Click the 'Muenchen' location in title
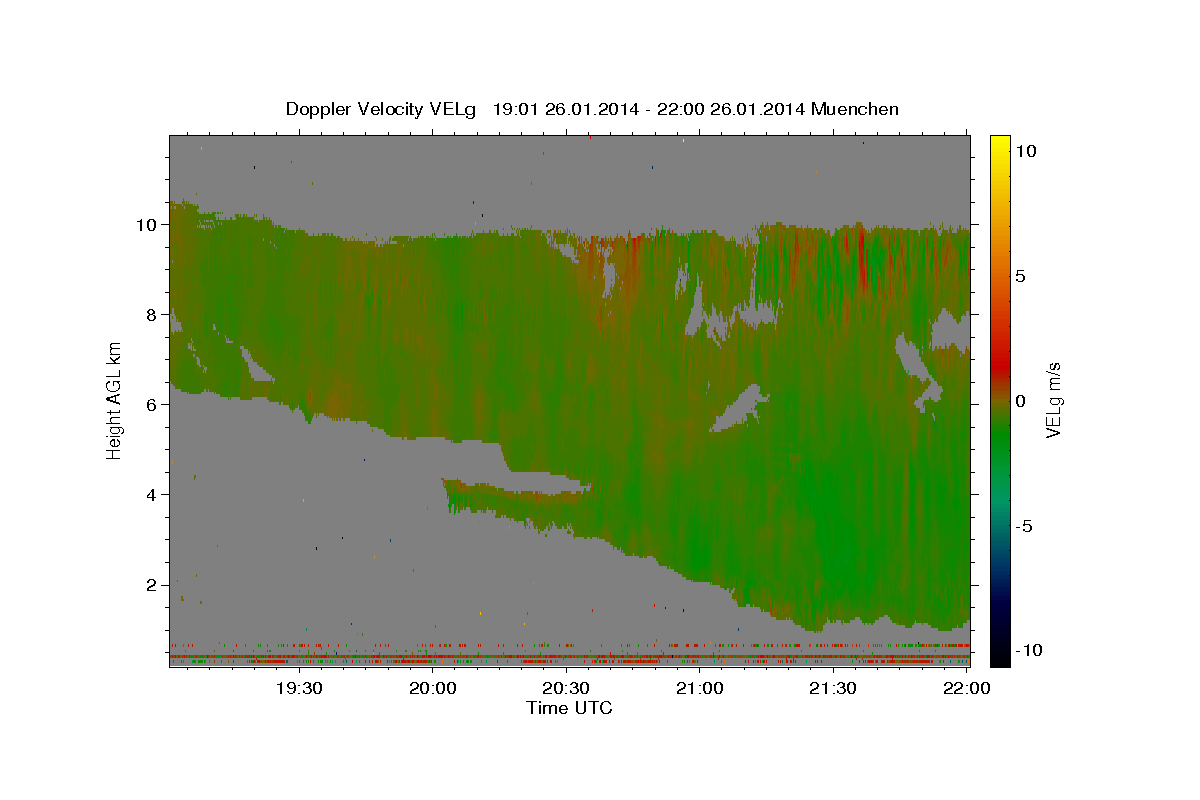Viewport: 1200px width, 800px height. (856, 109)
